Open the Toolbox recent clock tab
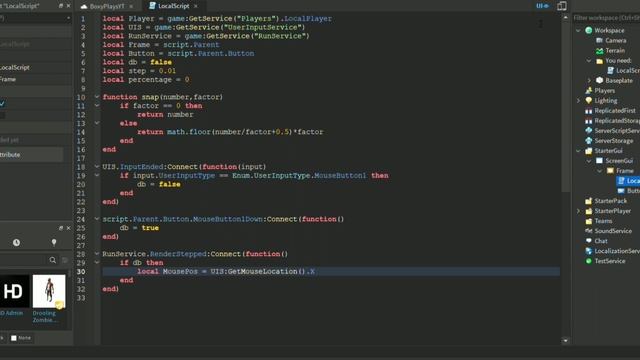The image size is (640, 360). click(16, 242)
